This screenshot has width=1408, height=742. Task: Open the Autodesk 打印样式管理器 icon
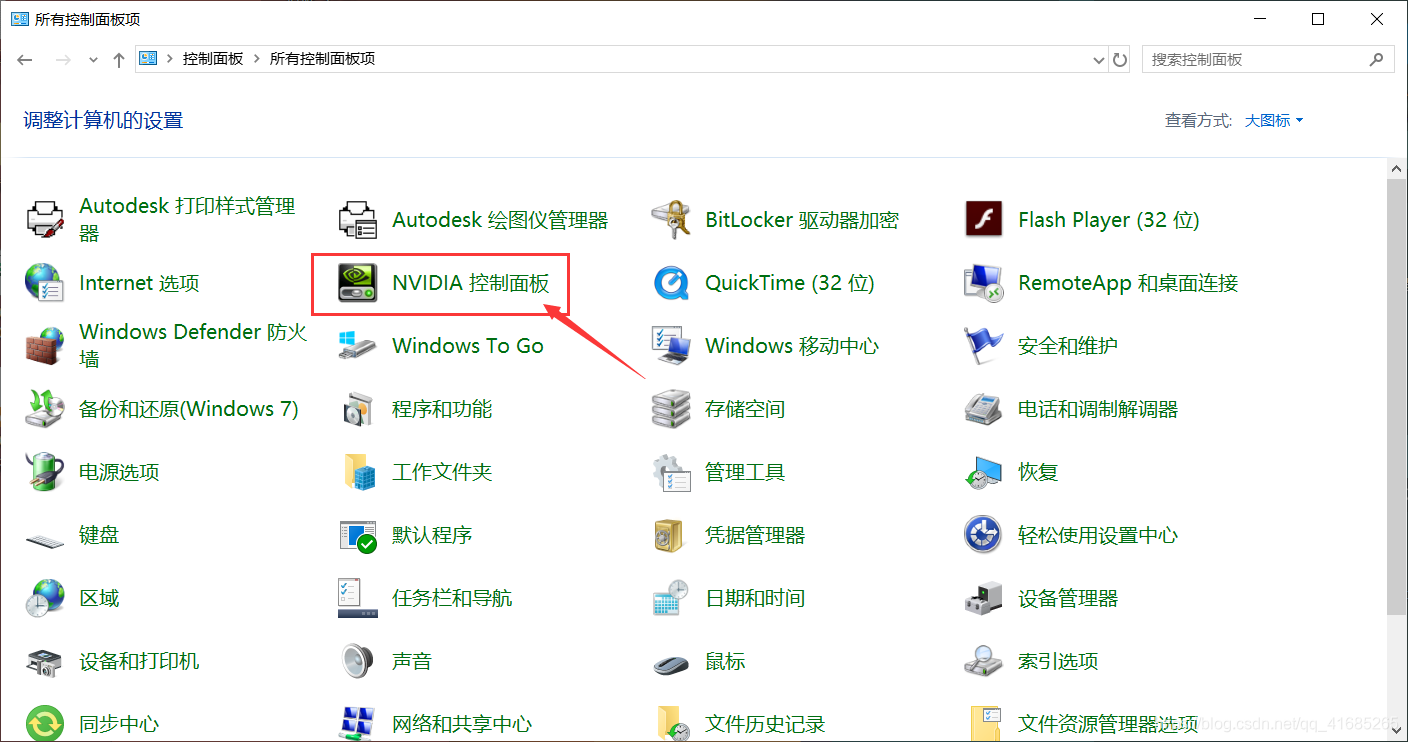pos(45,220)
